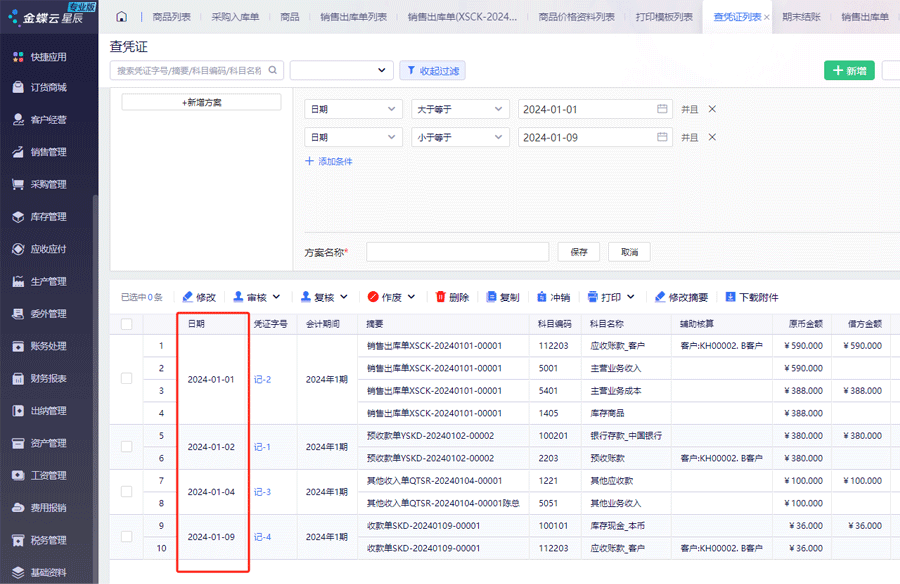
Task: Open 基础资料 in sidebar
Action: pos(40,573)
